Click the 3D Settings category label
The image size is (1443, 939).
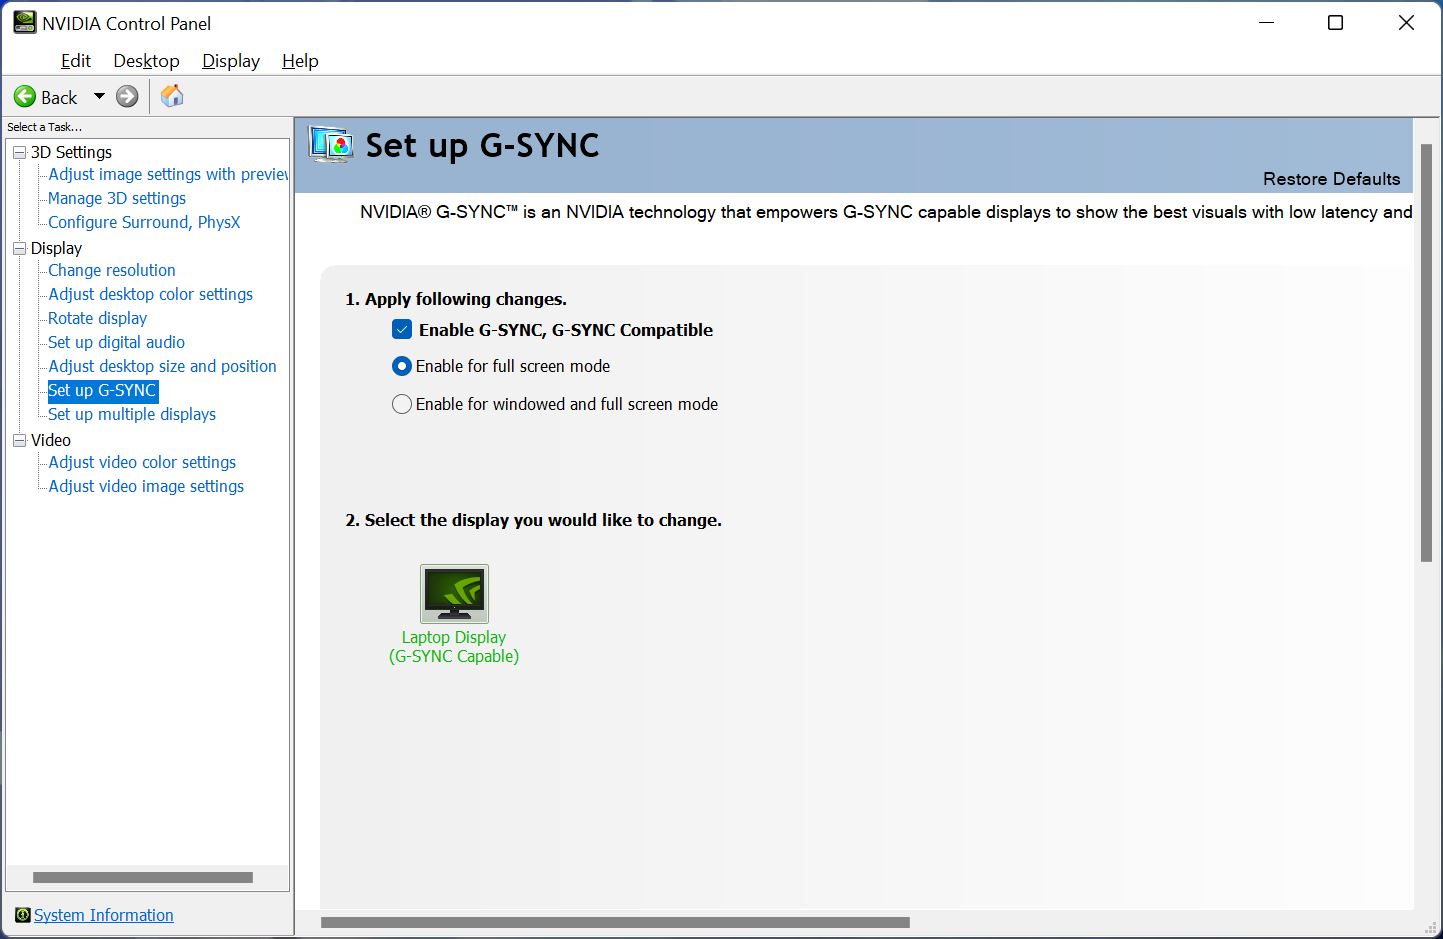(71, 152)
